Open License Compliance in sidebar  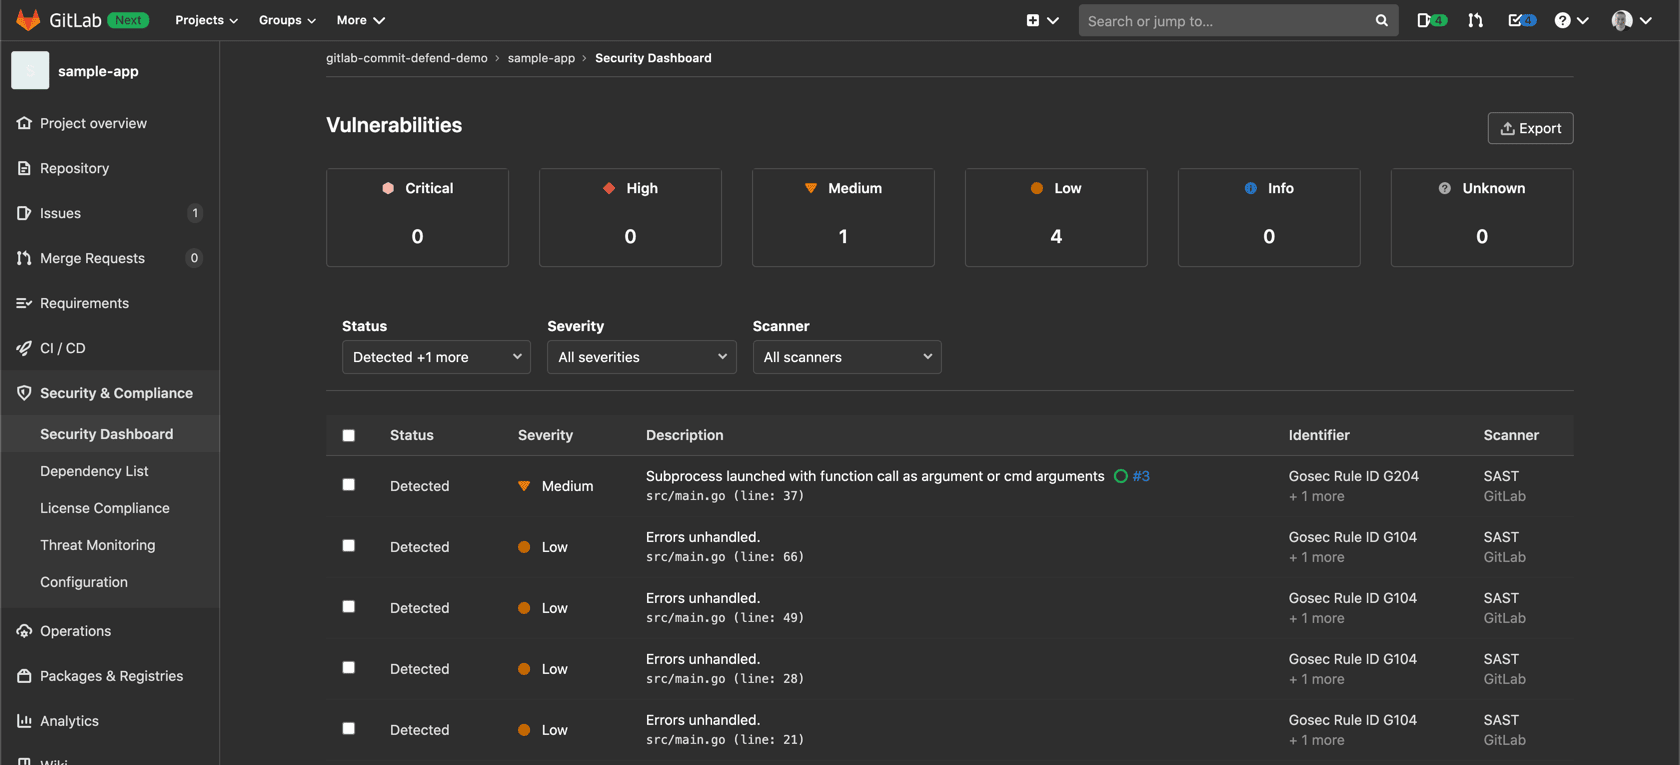[105, 508]
